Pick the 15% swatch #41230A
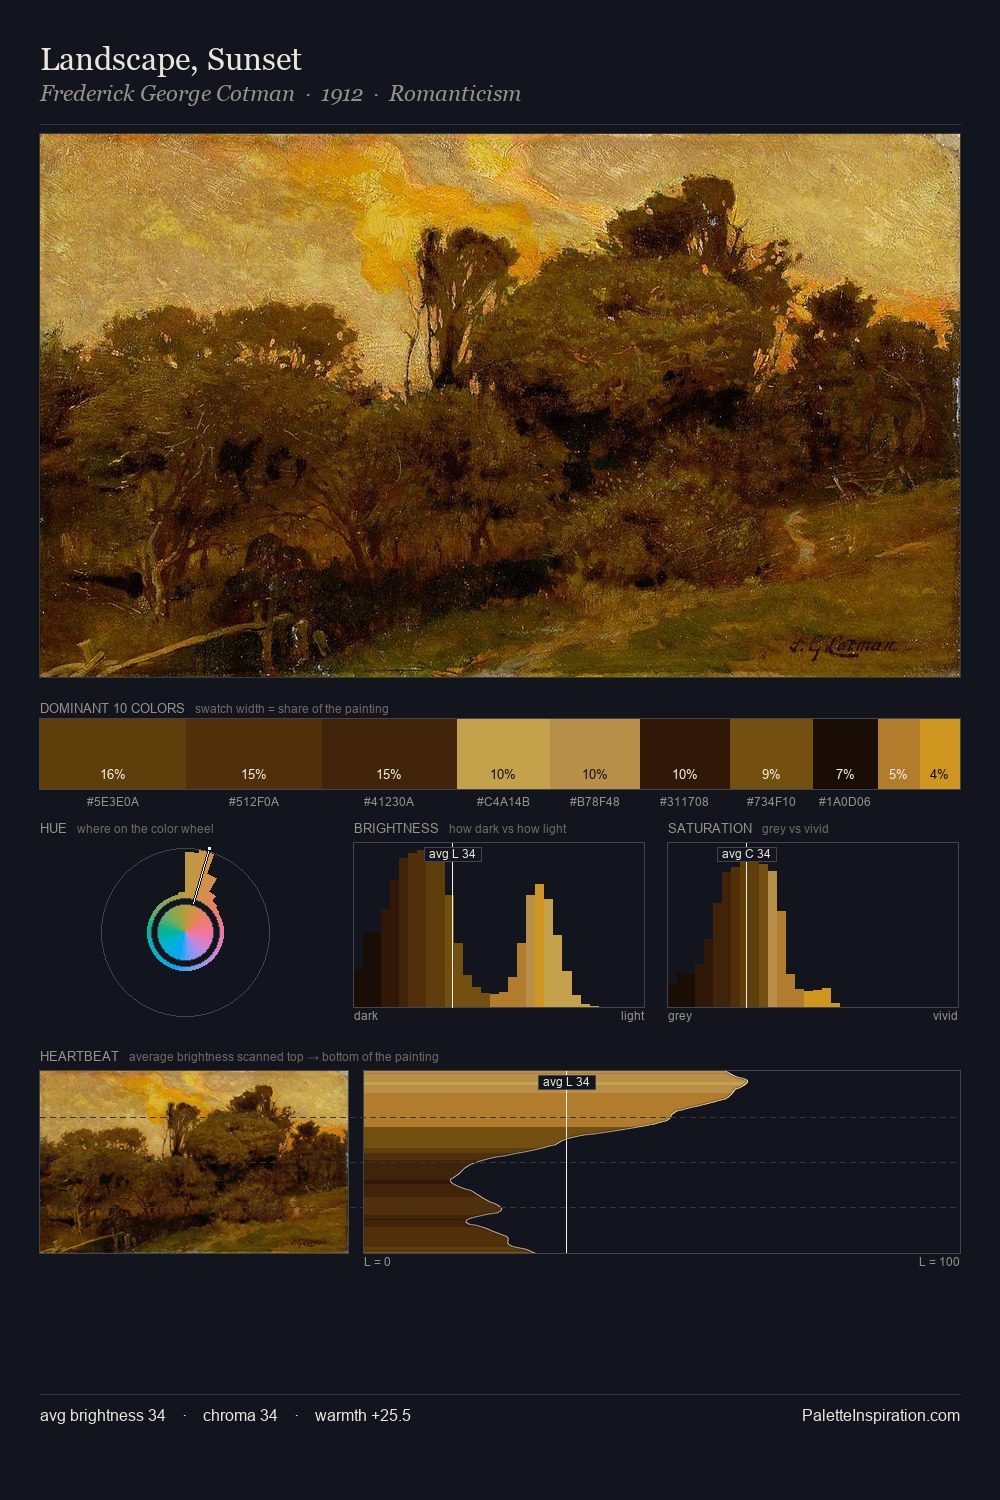1000x1500 pixels. 389,754
